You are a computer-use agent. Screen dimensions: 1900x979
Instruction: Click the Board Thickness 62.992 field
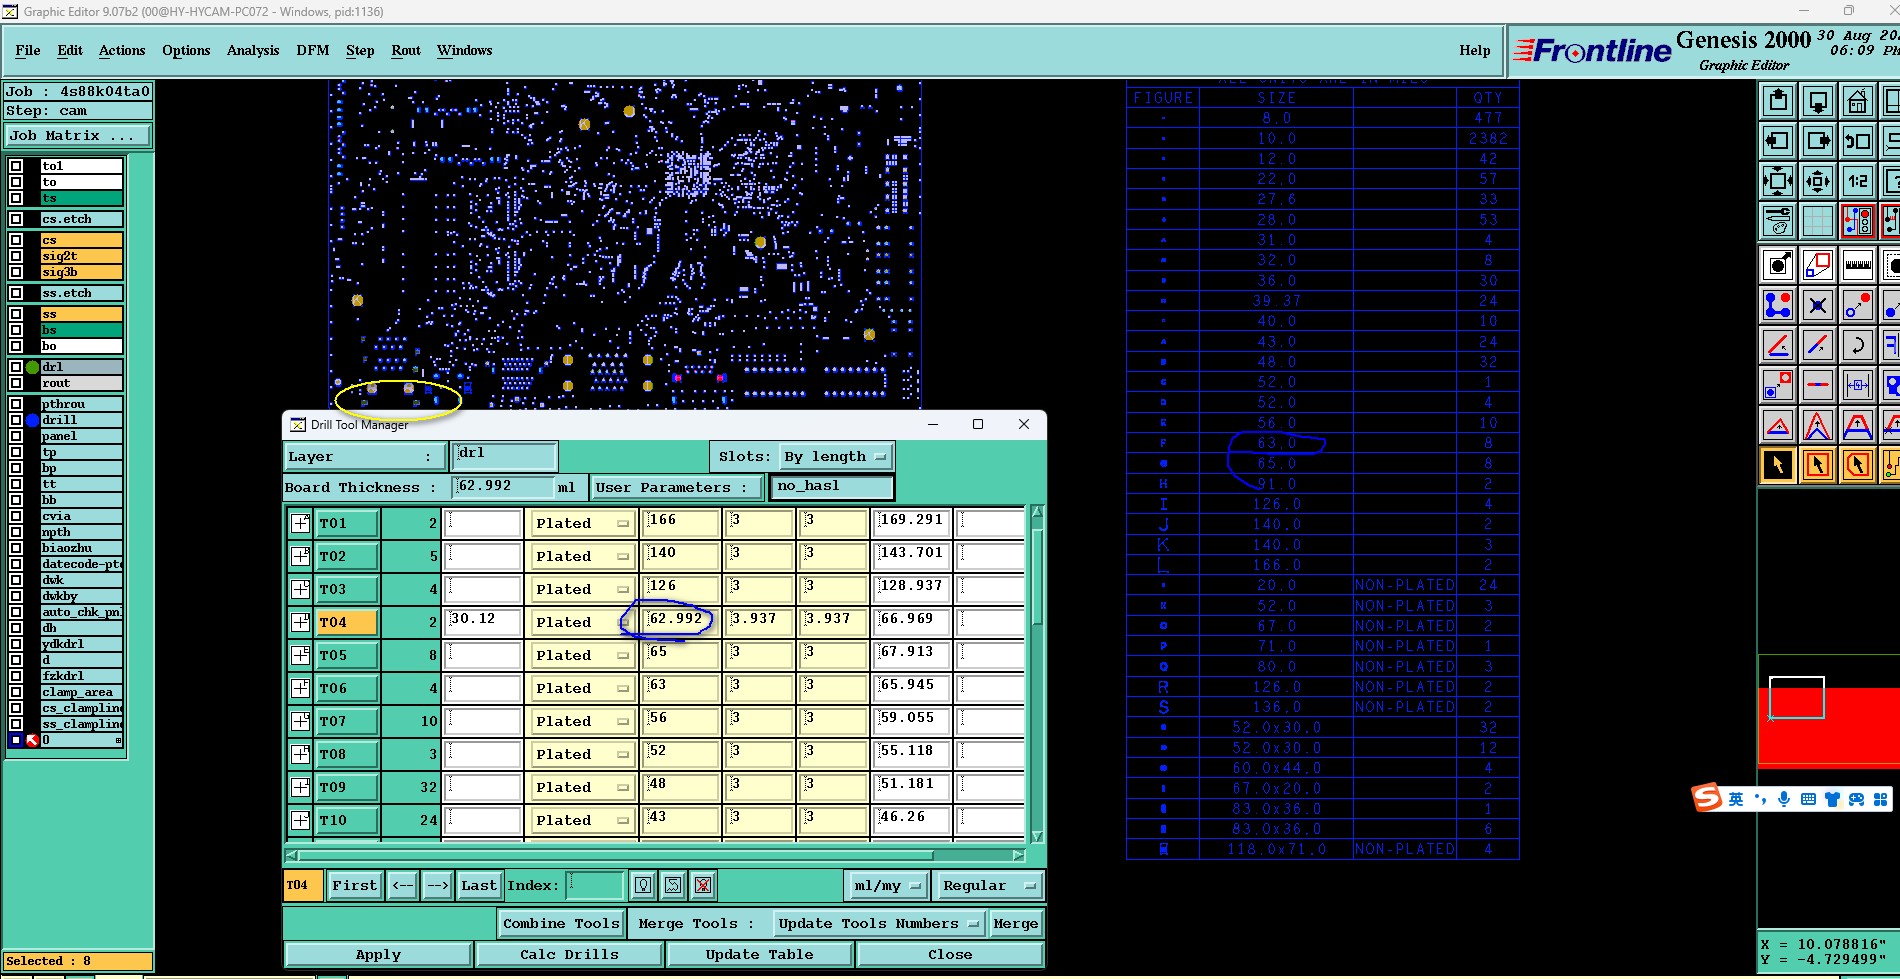pyautogui.click(x=505, y=487)
